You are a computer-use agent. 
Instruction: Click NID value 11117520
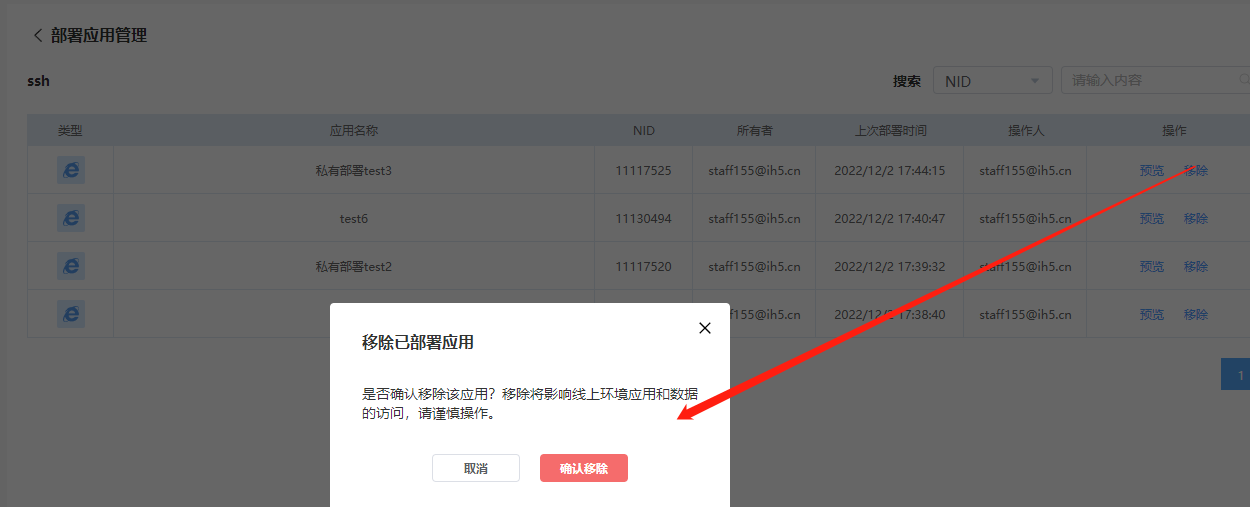pos(644,266)
